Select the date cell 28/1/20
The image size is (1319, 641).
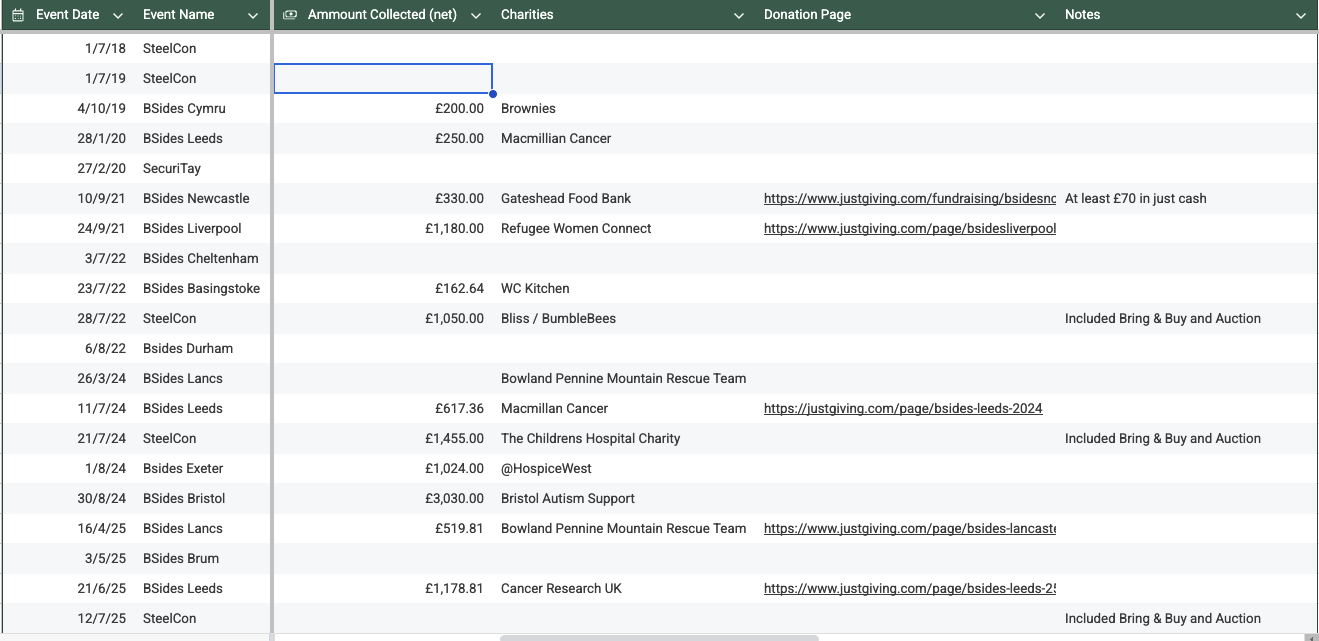(x=68, y=139)
